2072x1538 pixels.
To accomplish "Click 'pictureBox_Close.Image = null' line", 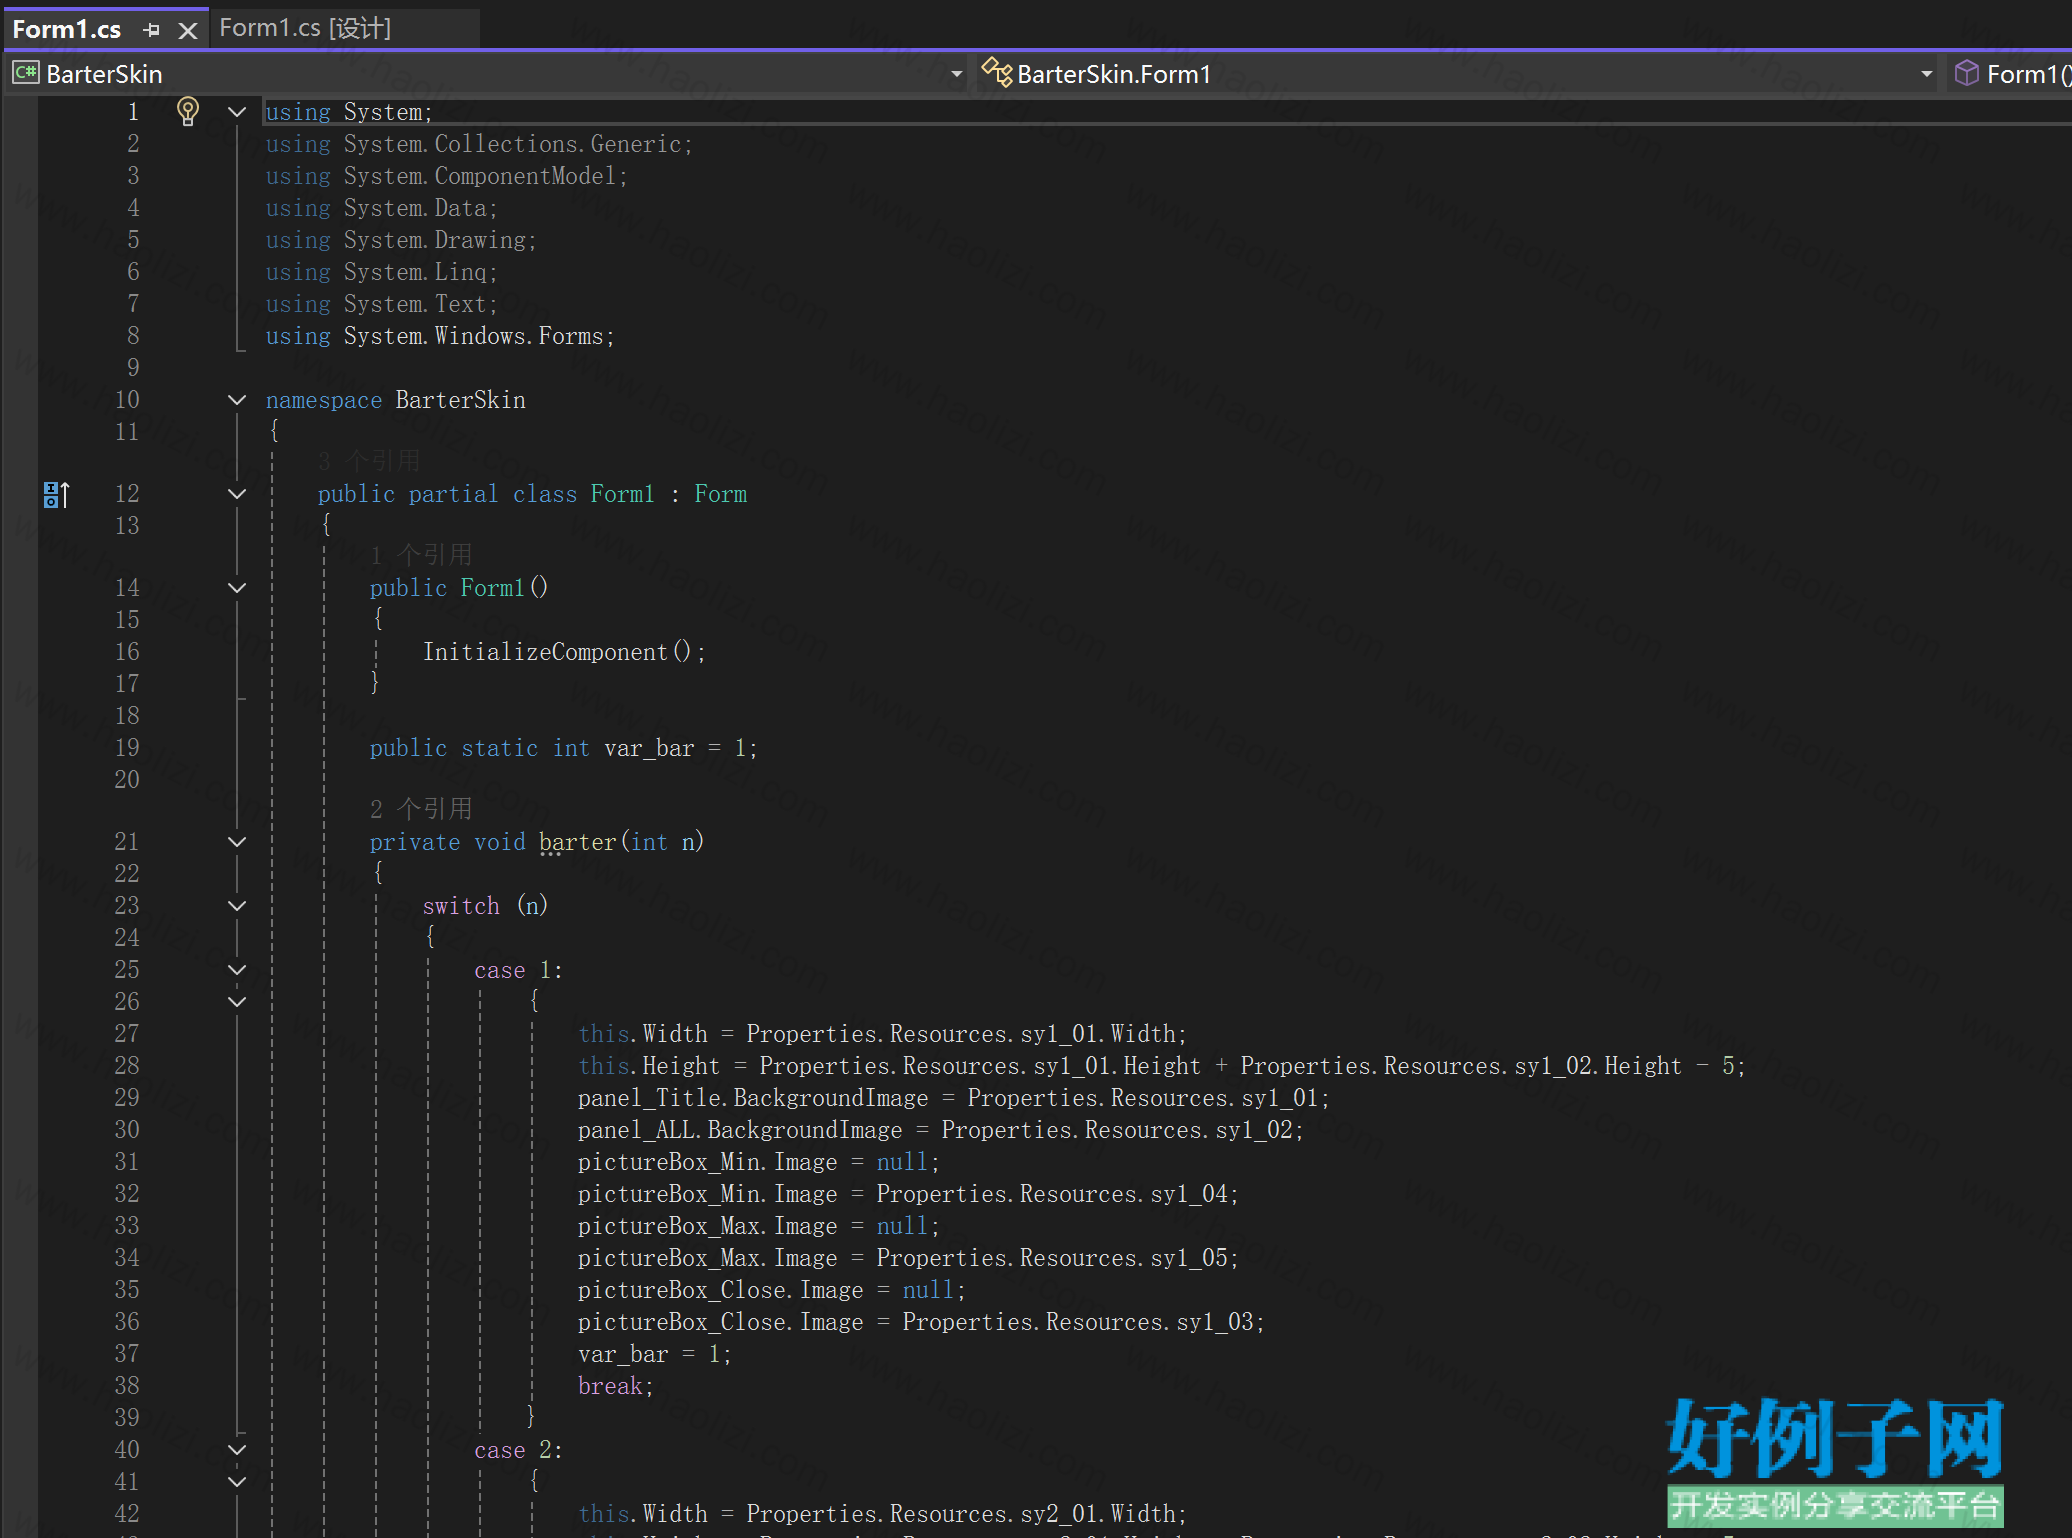I will tap(771, 1290).
